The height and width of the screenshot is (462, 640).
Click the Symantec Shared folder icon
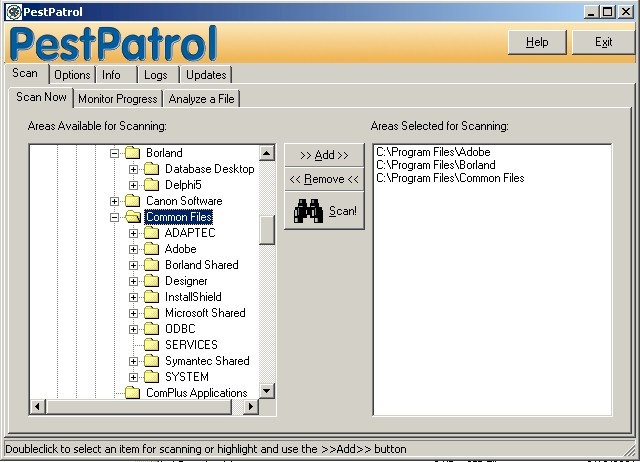[151, 361]
